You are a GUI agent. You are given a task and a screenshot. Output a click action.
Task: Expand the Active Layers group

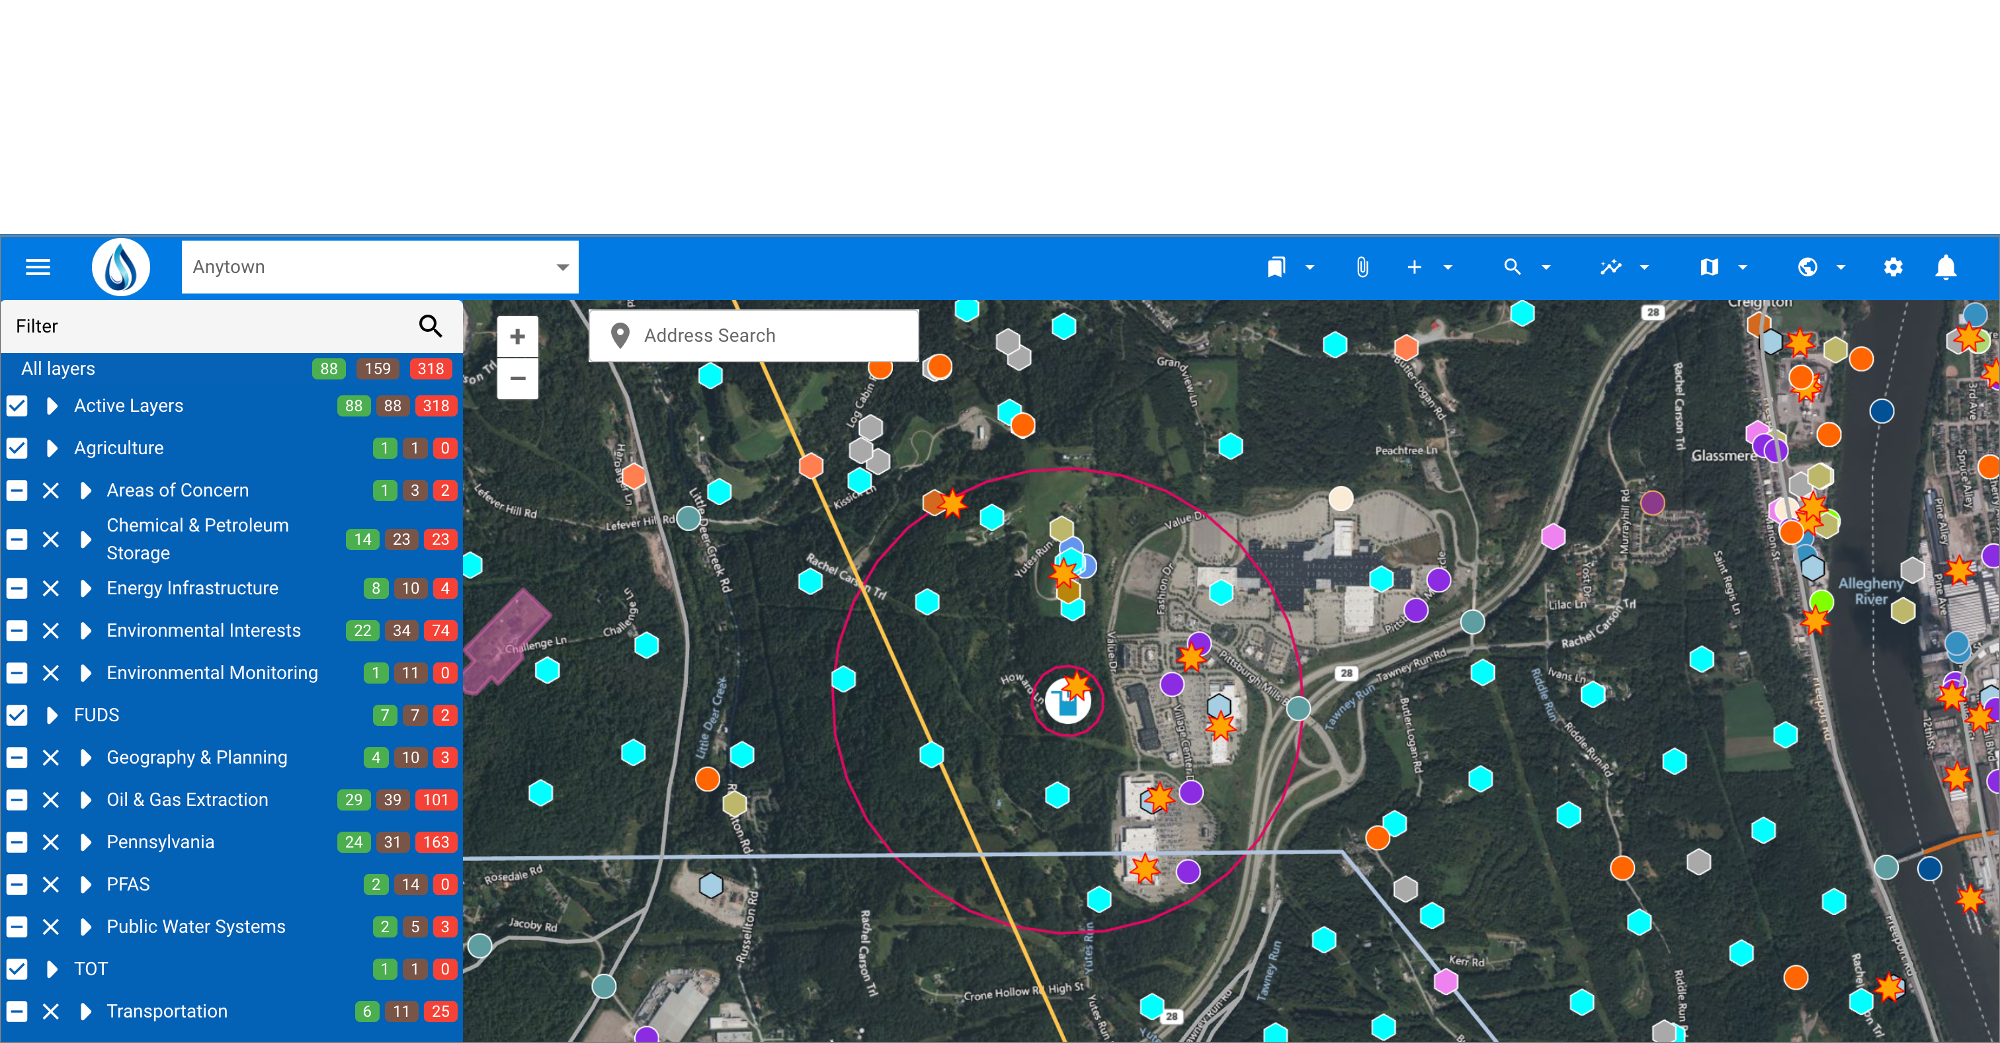pyautogui.click(x=52, y=406)
